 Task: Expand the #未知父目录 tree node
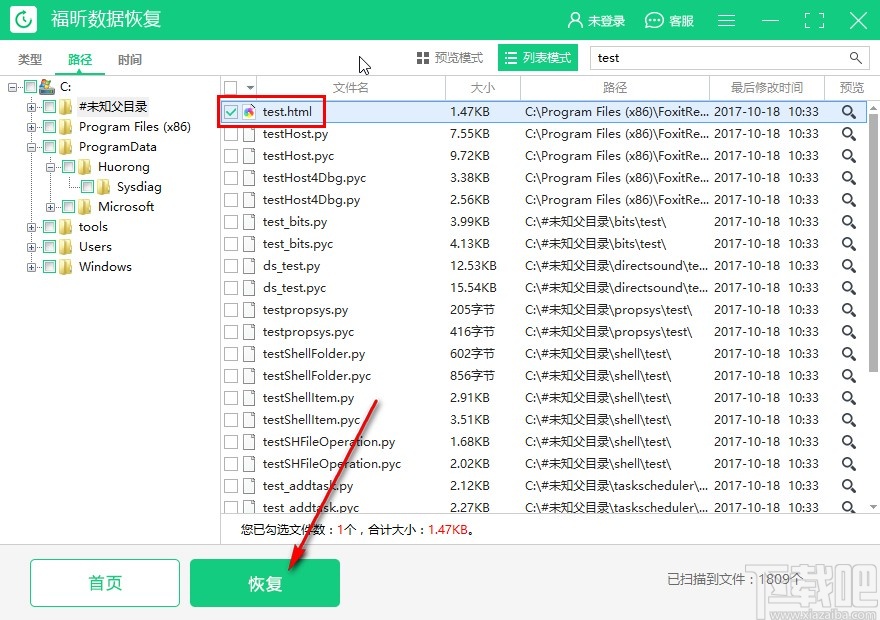point(31,107)
